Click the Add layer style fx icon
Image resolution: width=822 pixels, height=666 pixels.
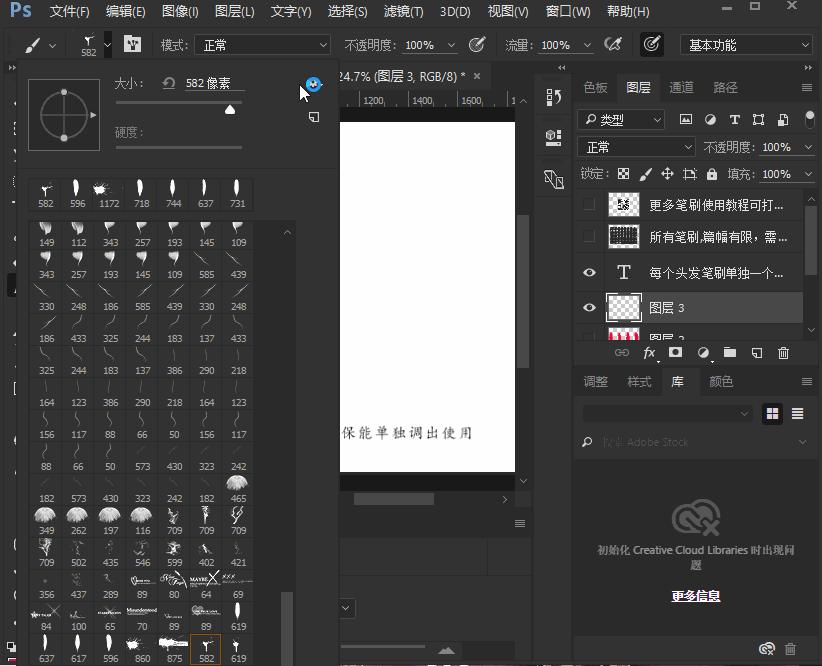(651, 353)
